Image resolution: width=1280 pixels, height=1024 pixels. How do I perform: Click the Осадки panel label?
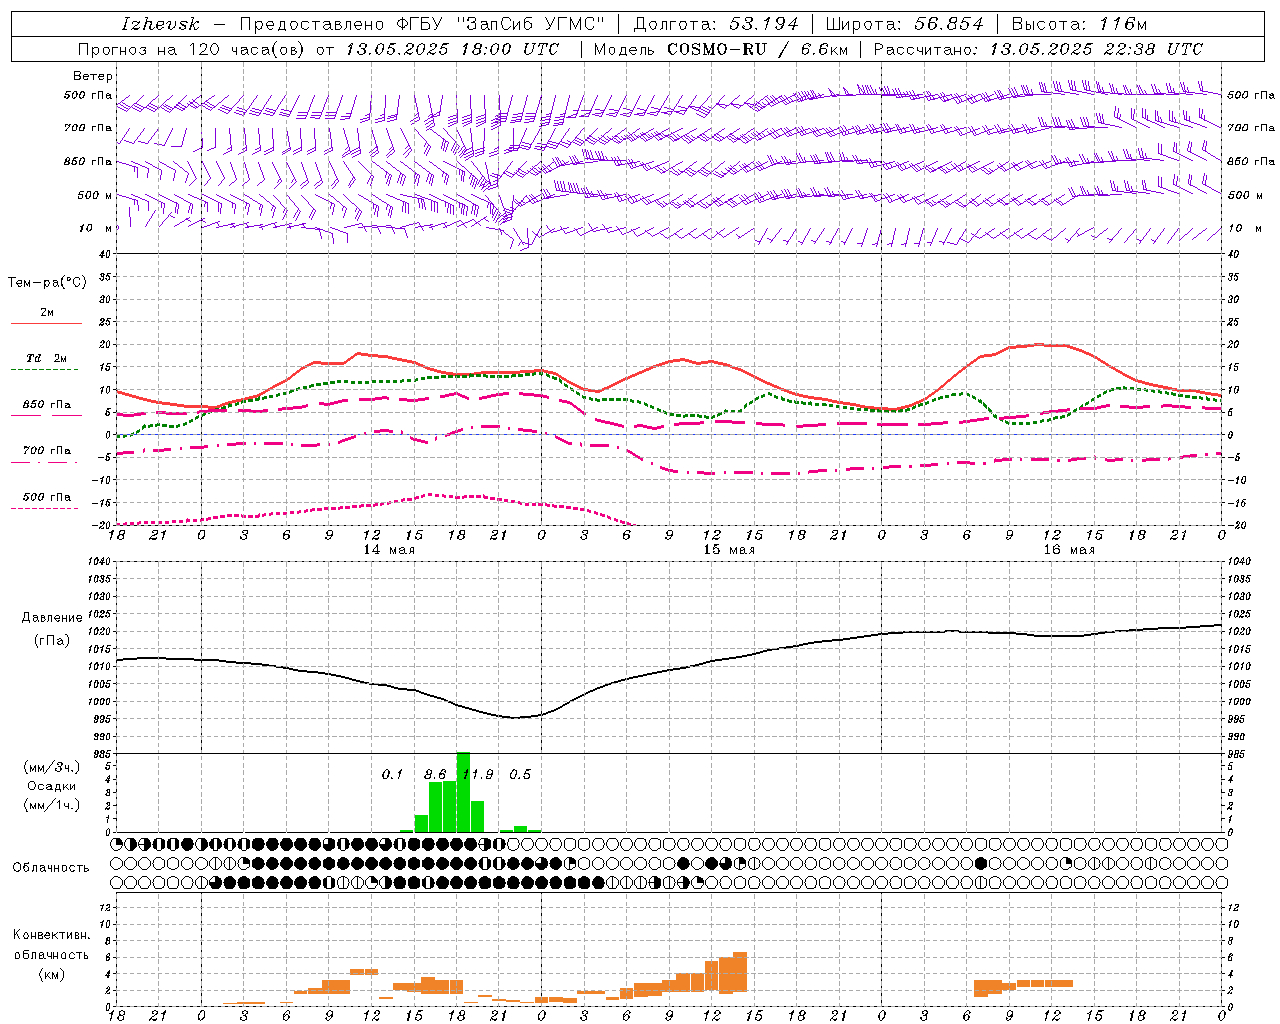[x=52, y=786]
